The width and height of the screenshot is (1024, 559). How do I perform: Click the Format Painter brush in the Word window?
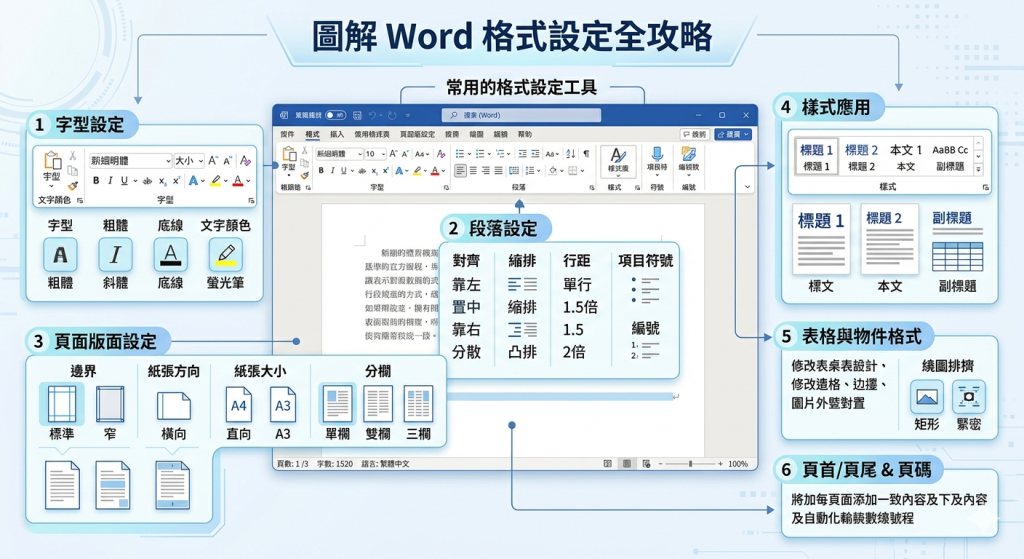point(304,176)
